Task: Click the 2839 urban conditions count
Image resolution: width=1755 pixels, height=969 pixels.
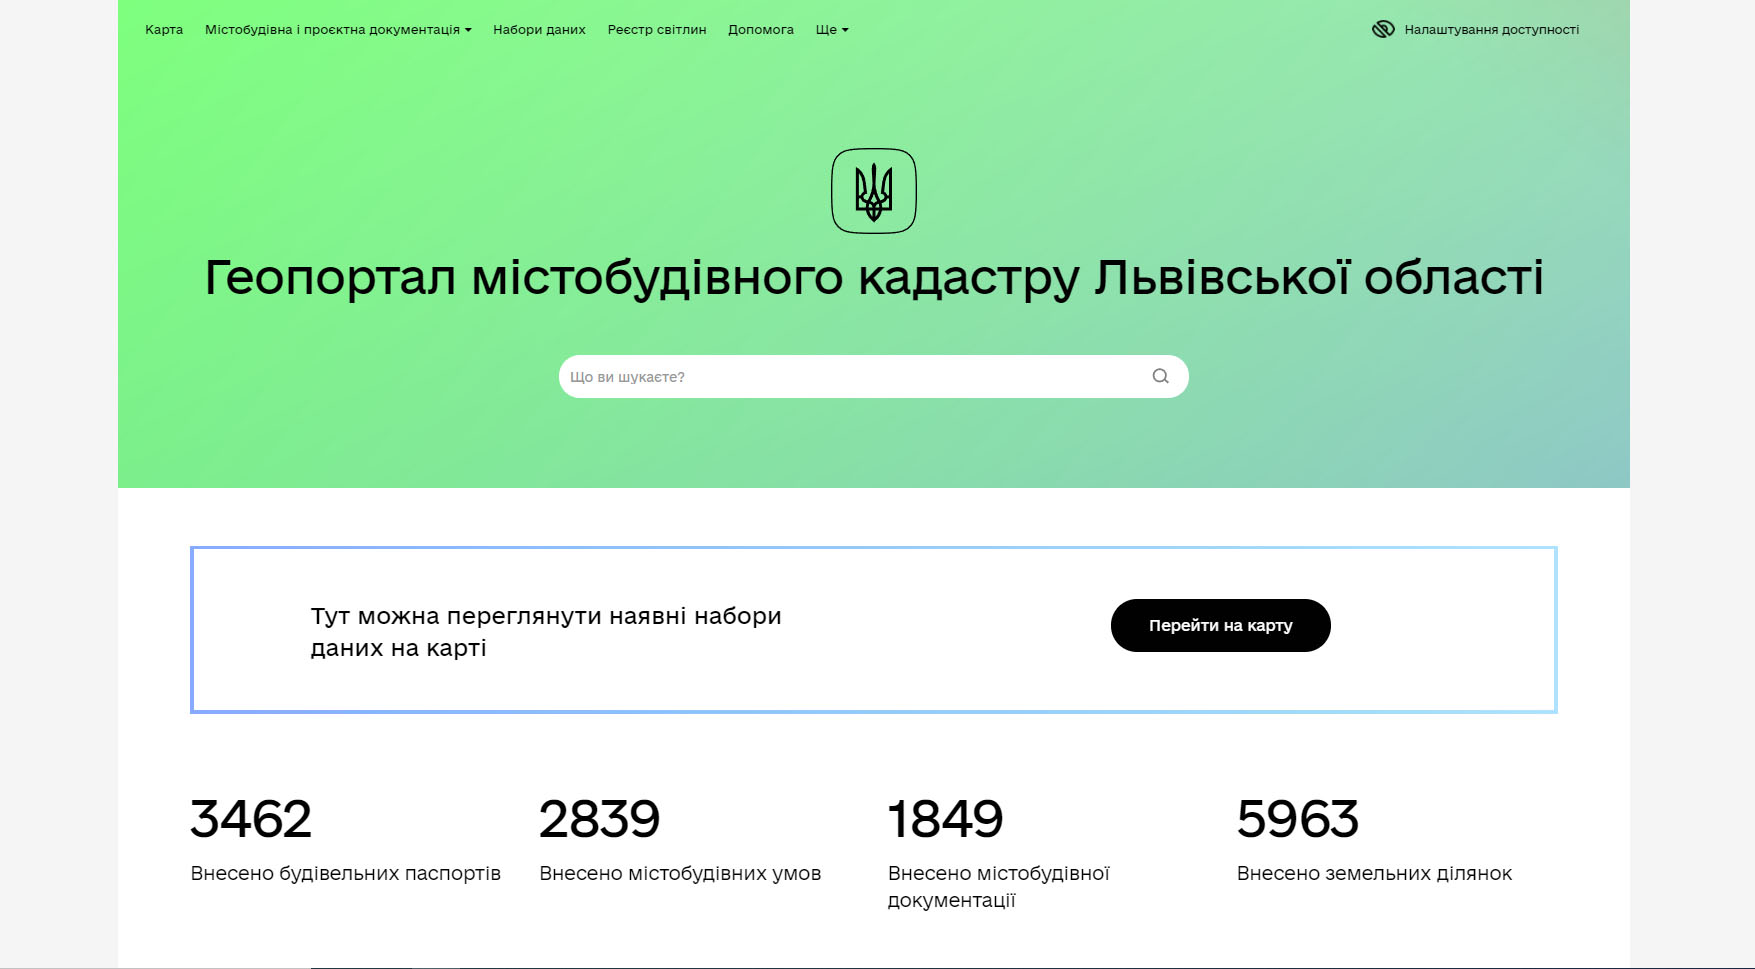Action: point(599,819)
